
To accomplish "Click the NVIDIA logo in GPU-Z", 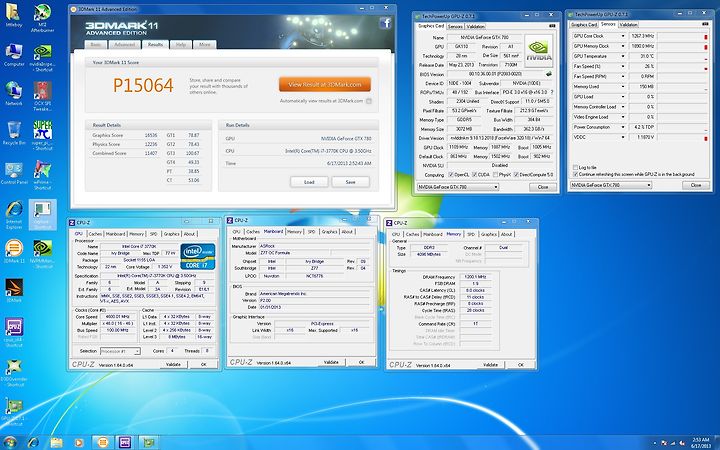I will [539, 51].
